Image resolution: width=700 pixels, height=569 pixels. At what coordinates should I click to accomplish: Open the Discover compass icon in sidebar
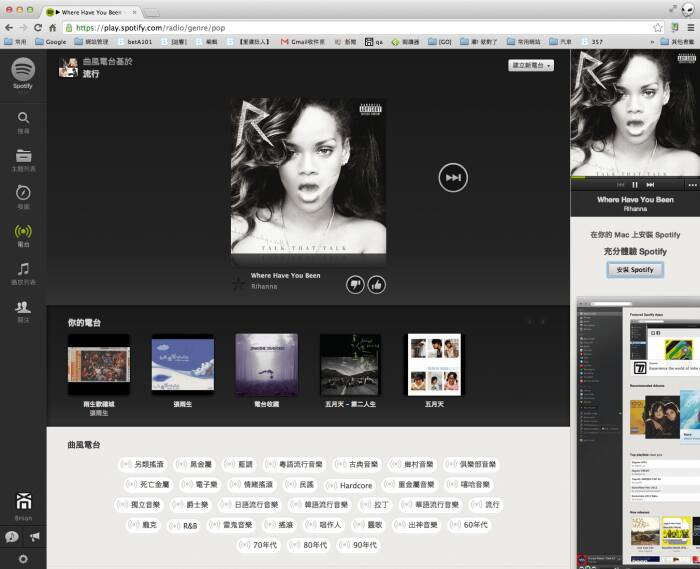[x=23, y=193]
